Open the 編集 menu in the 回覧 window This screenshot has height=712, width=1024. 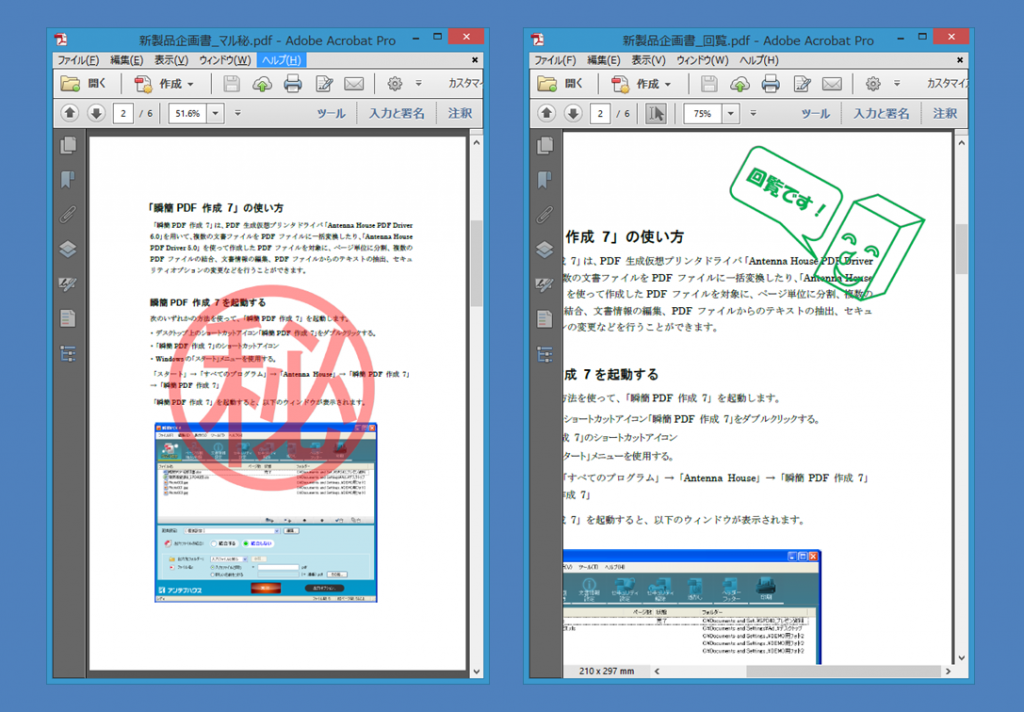tap(603, 60)
